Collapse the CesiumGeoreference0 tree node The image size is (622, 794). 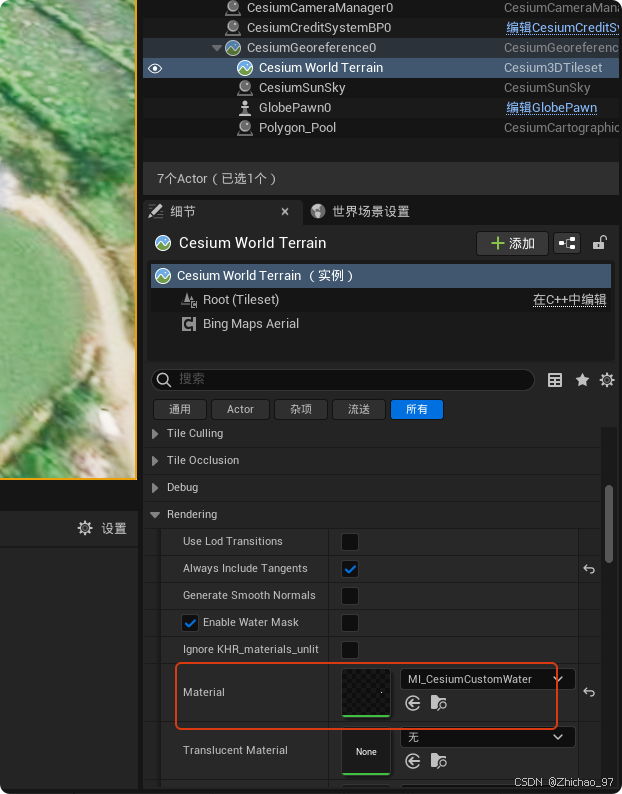point(217,48)
